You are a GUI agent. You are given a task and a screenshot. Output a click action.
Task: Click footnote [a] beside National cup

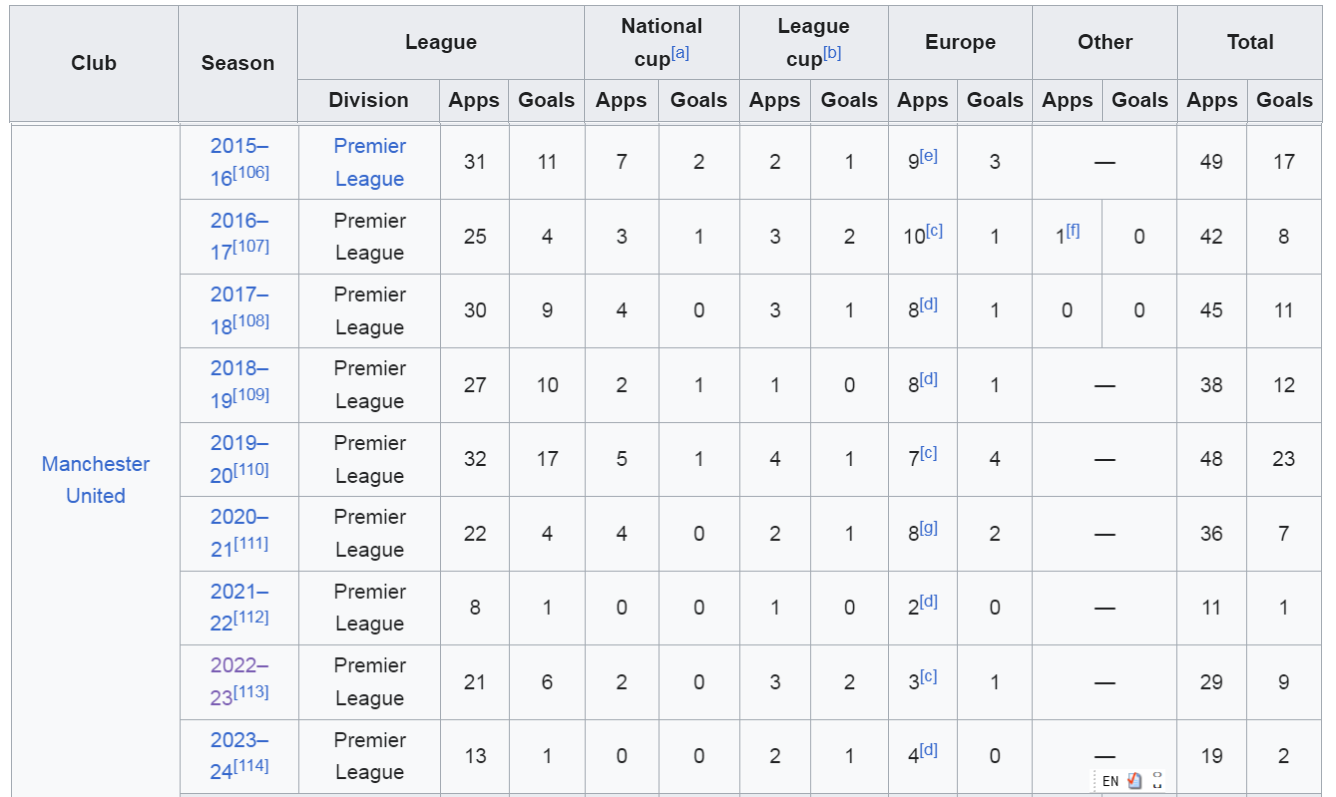[680, 53]
